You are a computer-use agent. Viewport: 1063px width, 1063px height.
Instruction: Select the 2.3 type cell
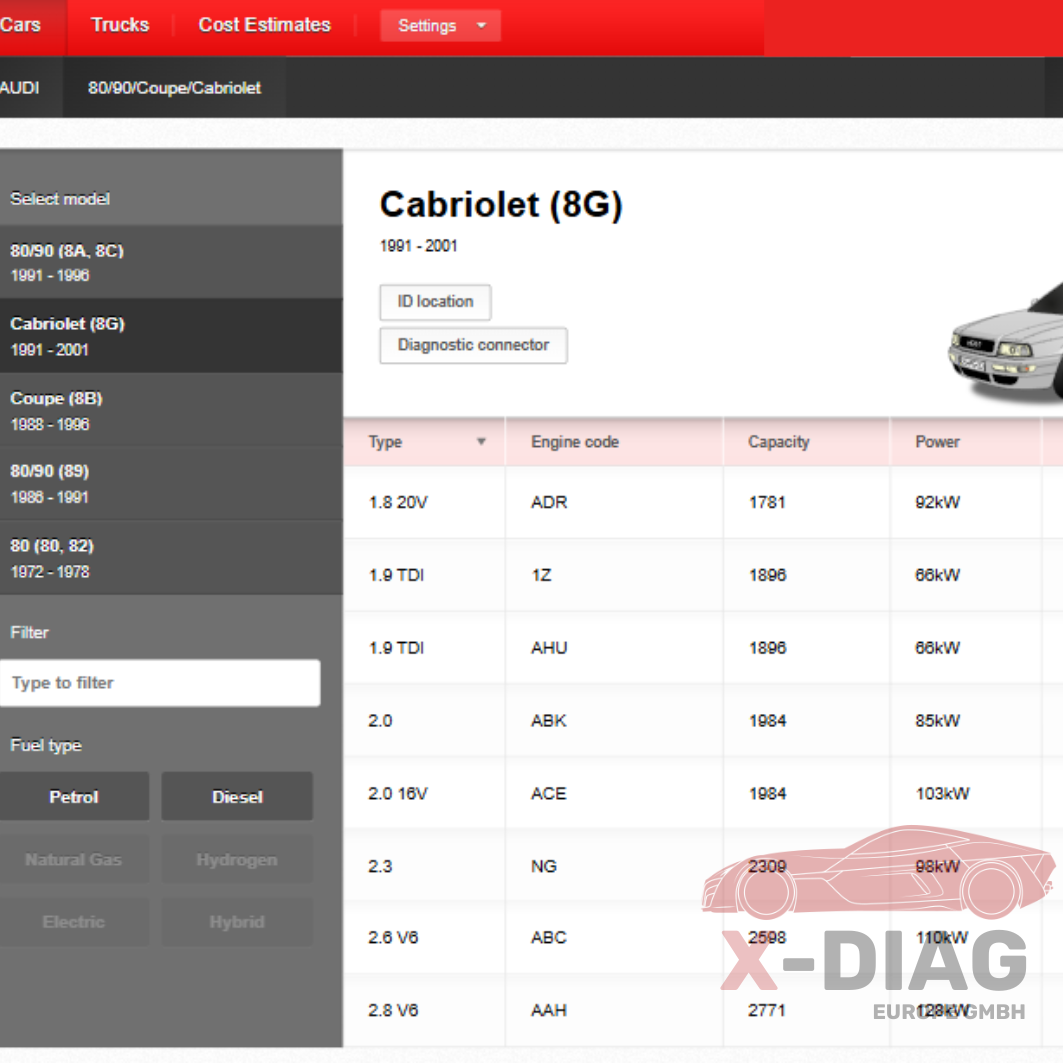[x=380, y=866]
